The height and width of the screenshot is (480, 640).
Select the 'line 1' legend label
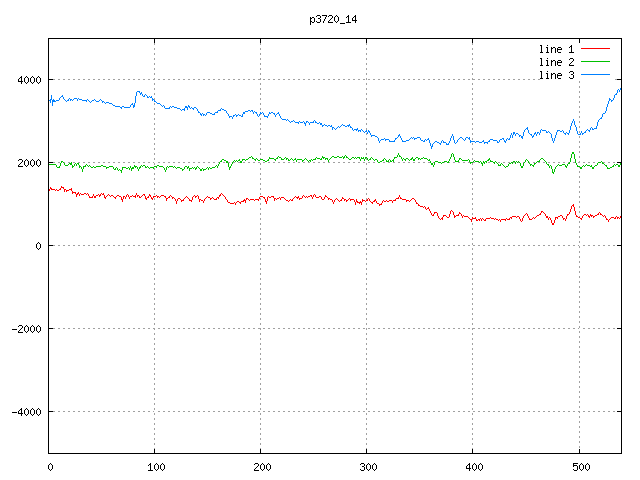(557, 48)
